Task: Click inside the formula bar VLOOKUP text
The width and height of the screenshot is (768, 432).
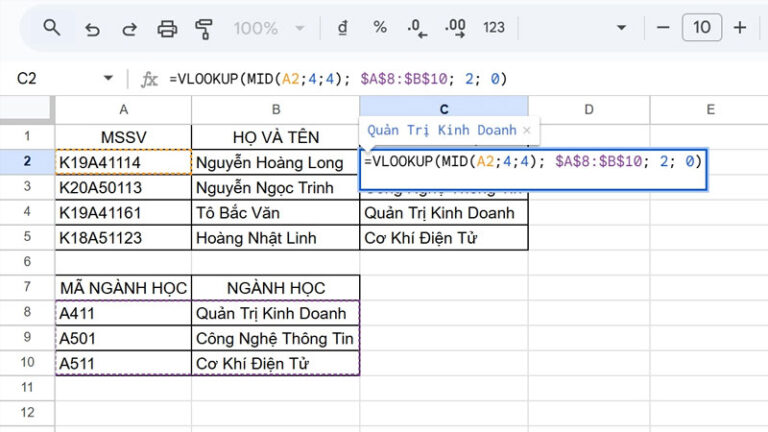Action: [338, 78]
